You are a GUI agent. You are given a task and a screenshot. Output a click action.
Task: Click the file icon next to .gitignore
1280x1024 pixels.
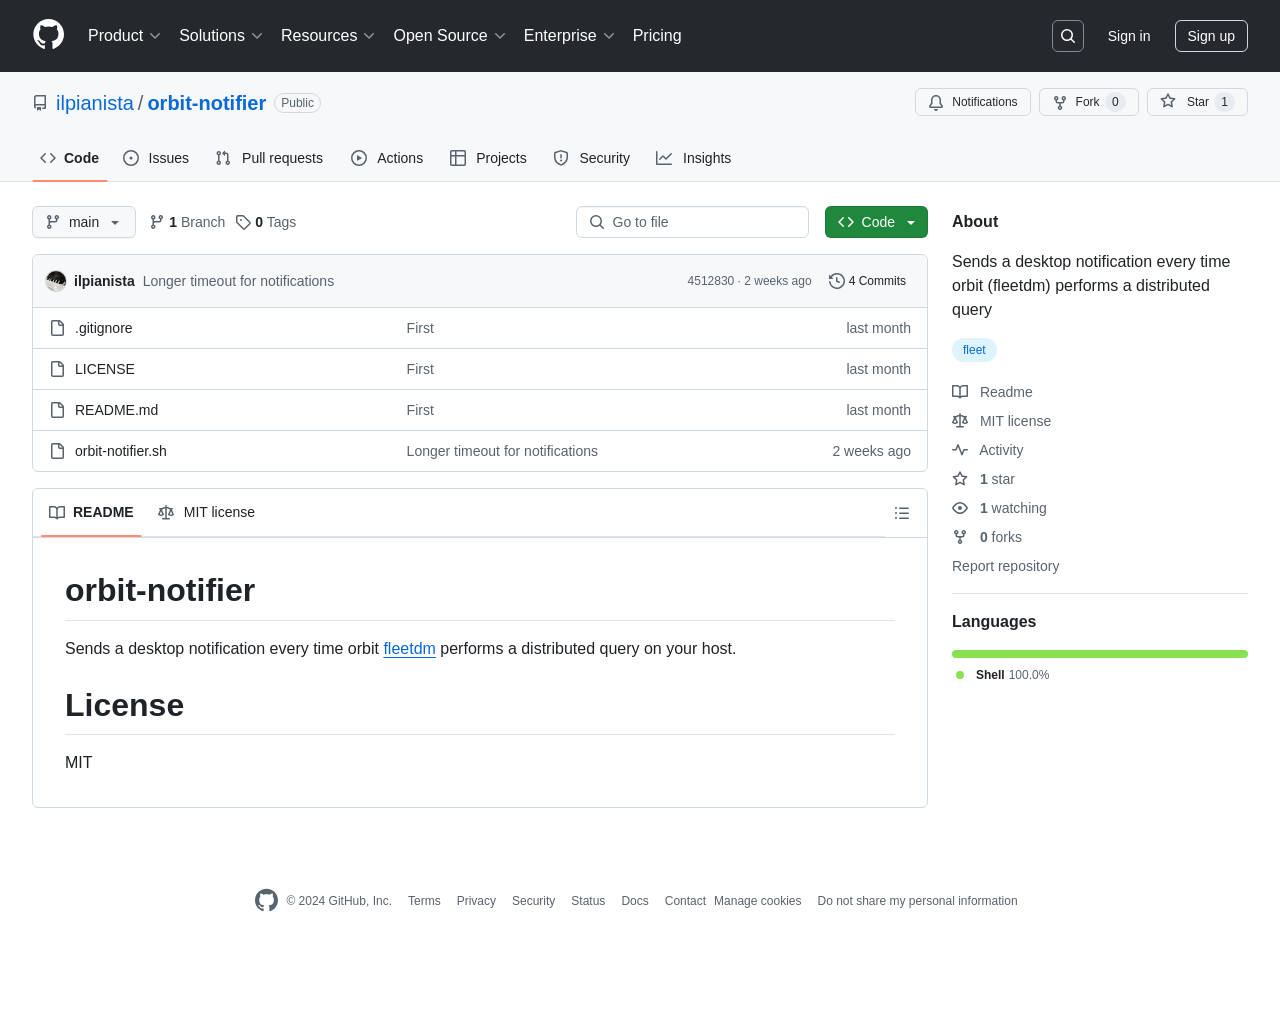(58, 328)
